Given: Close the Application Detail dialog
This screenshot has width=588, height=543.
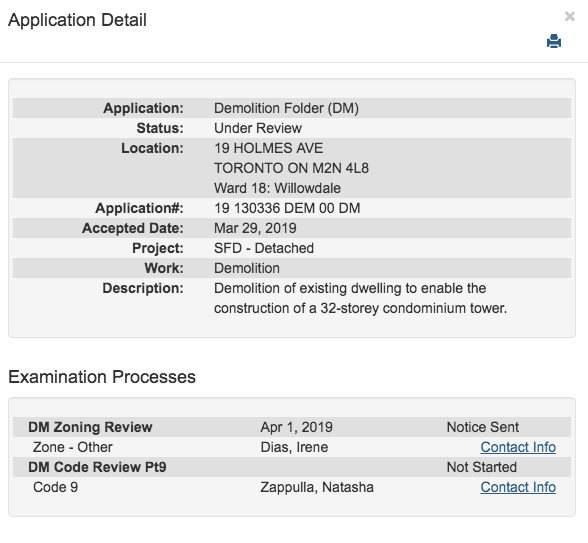Looking at the screenshot, I should coord(570,16).
